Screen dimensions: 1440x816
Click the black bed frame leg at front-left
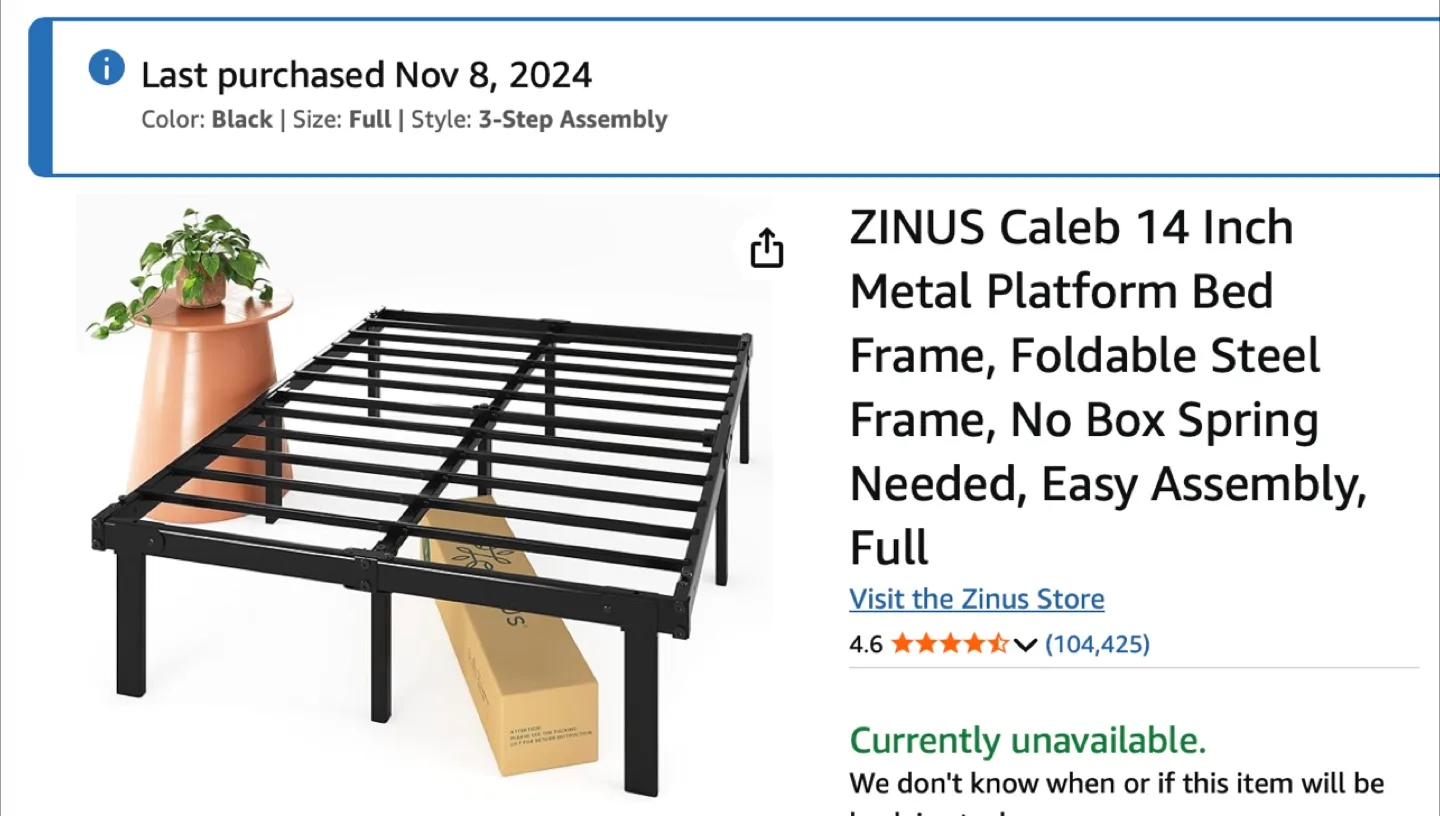click(131, 622)
